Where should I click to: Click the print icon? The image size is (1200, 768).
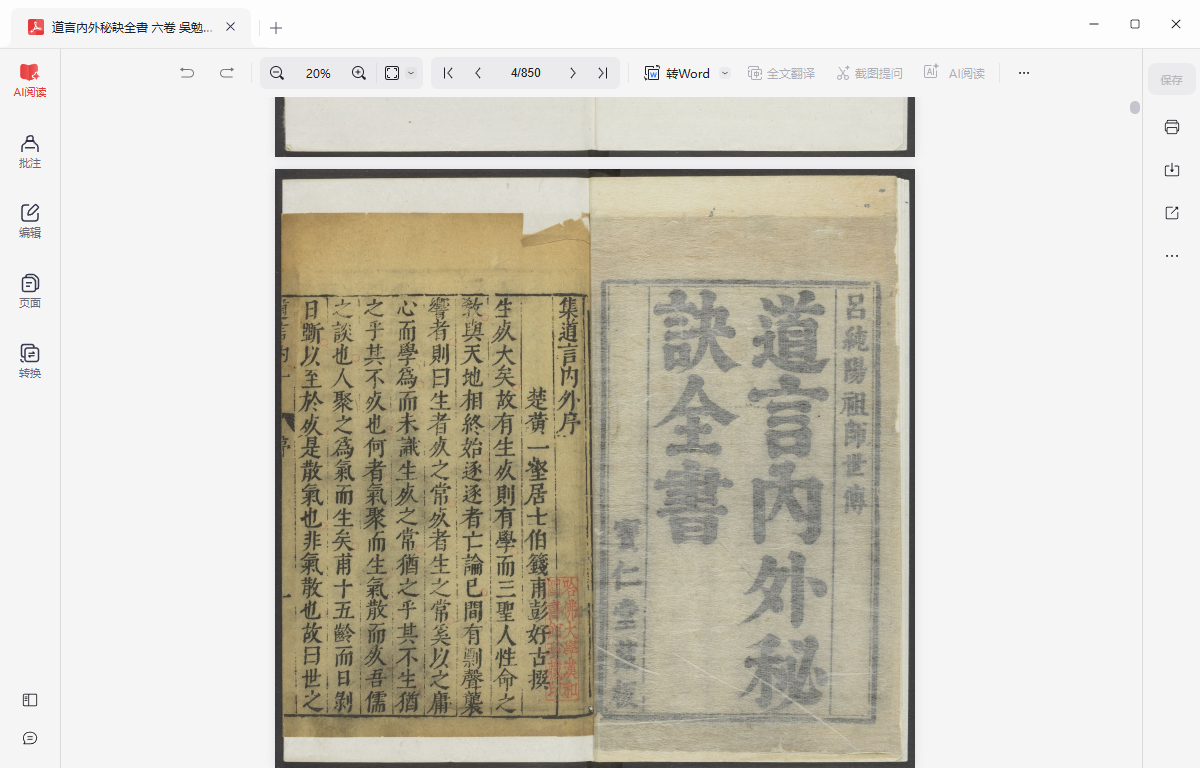click(1172, 127)
